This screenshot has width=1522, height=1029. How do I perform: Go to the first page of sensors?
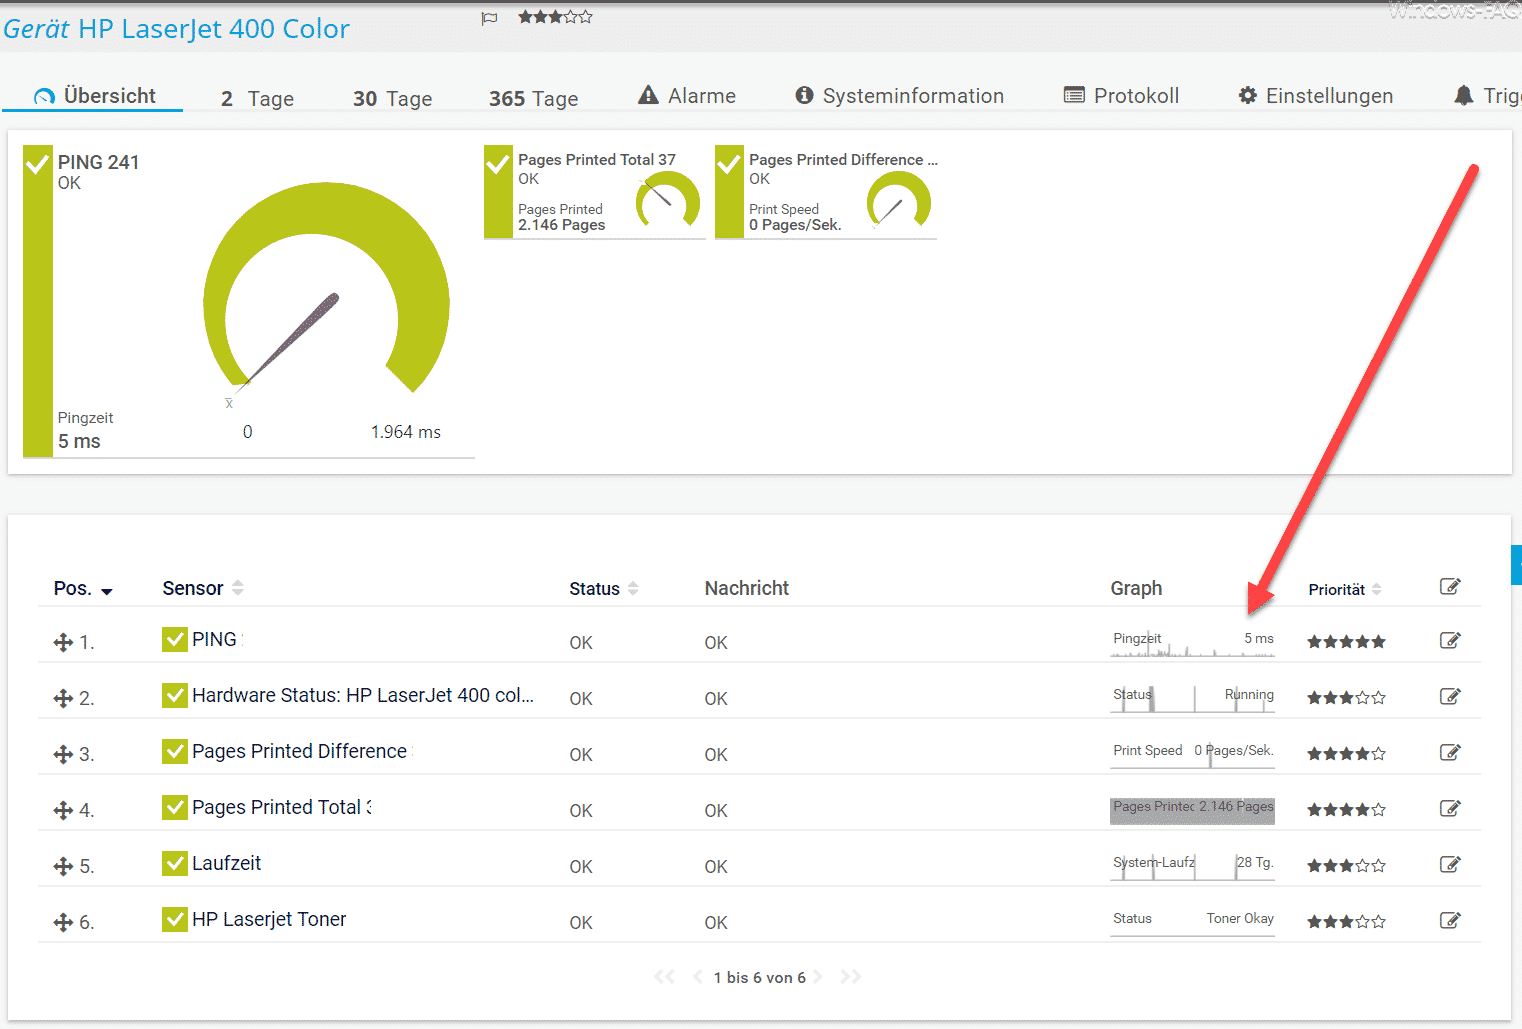664,977
